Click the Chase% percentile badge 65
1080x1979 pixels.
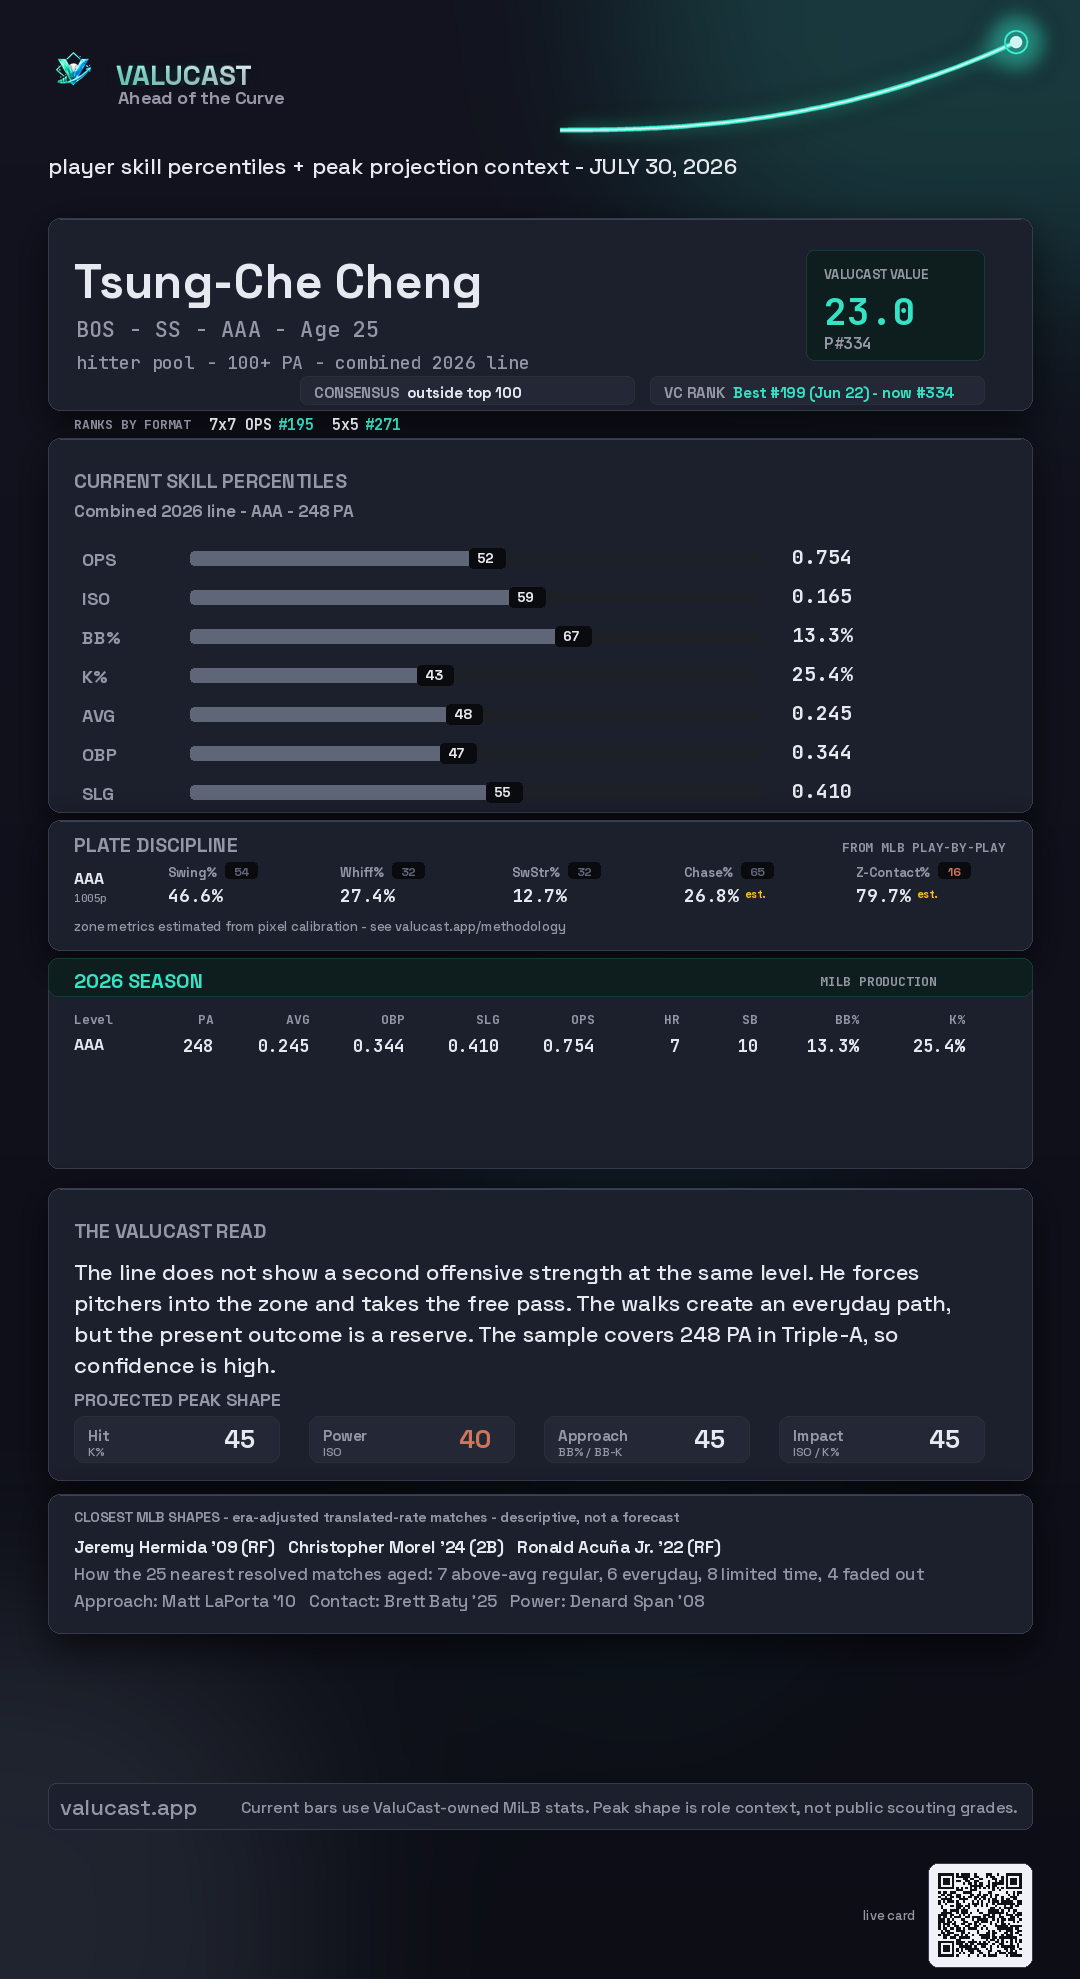coord(758,872)
